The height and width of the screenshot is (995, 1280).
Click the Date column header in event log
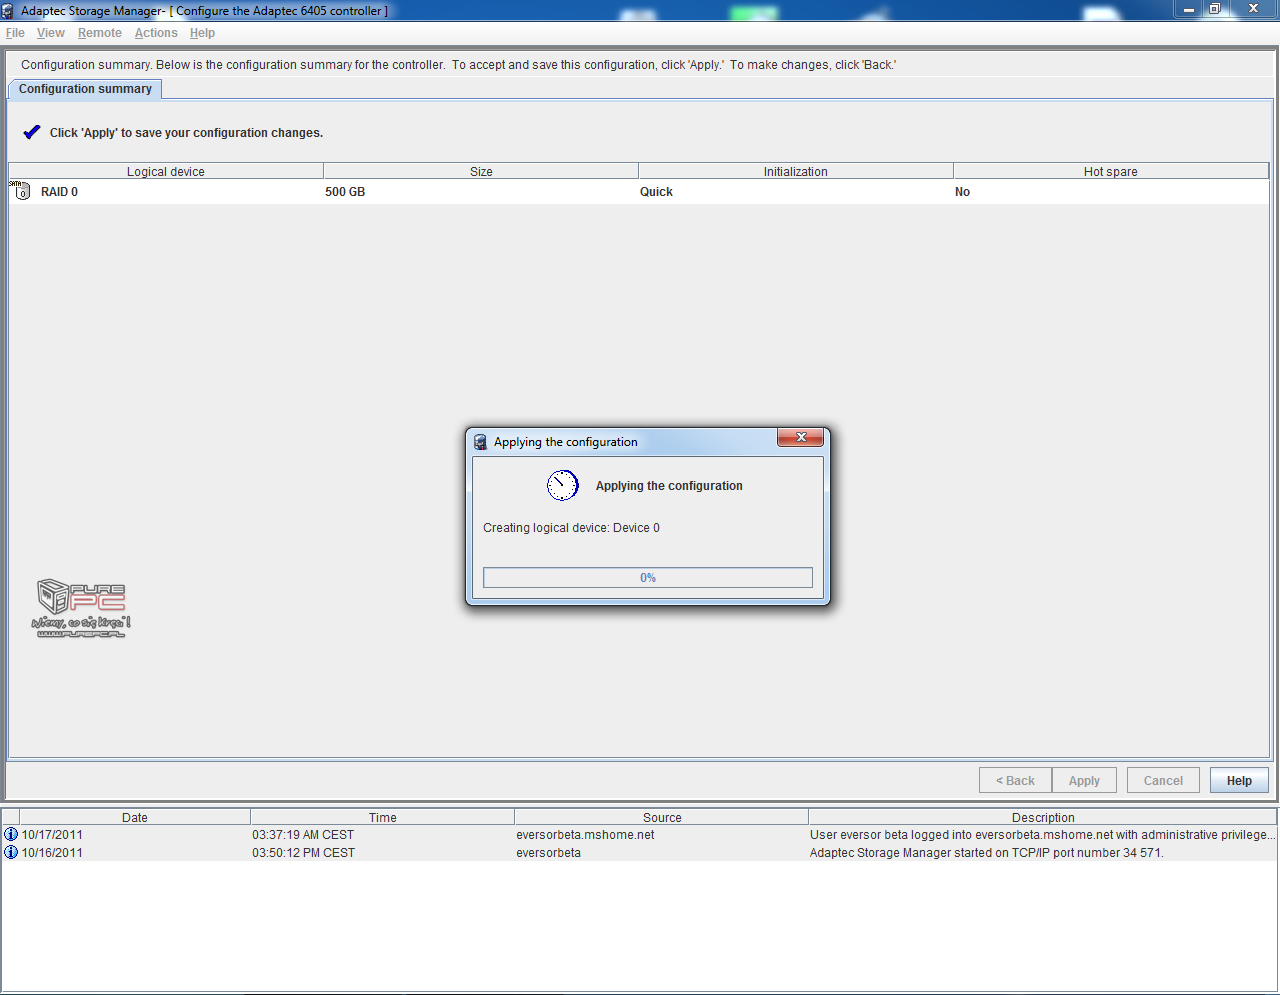pos(135,817)
